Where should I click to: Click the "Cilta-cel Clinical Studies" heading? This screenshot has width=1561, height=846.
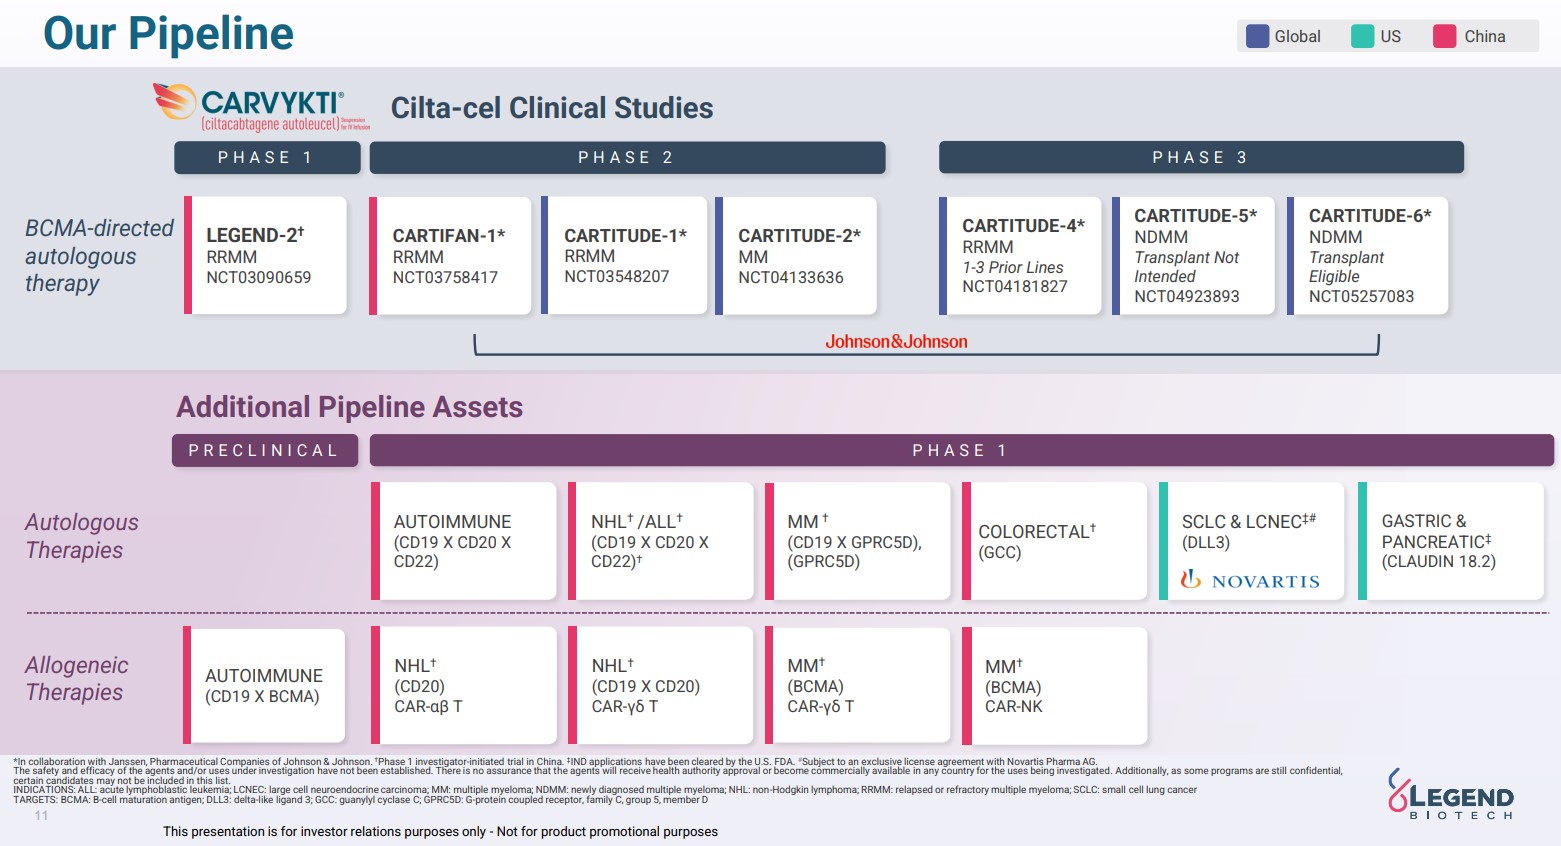pos(552,108)
